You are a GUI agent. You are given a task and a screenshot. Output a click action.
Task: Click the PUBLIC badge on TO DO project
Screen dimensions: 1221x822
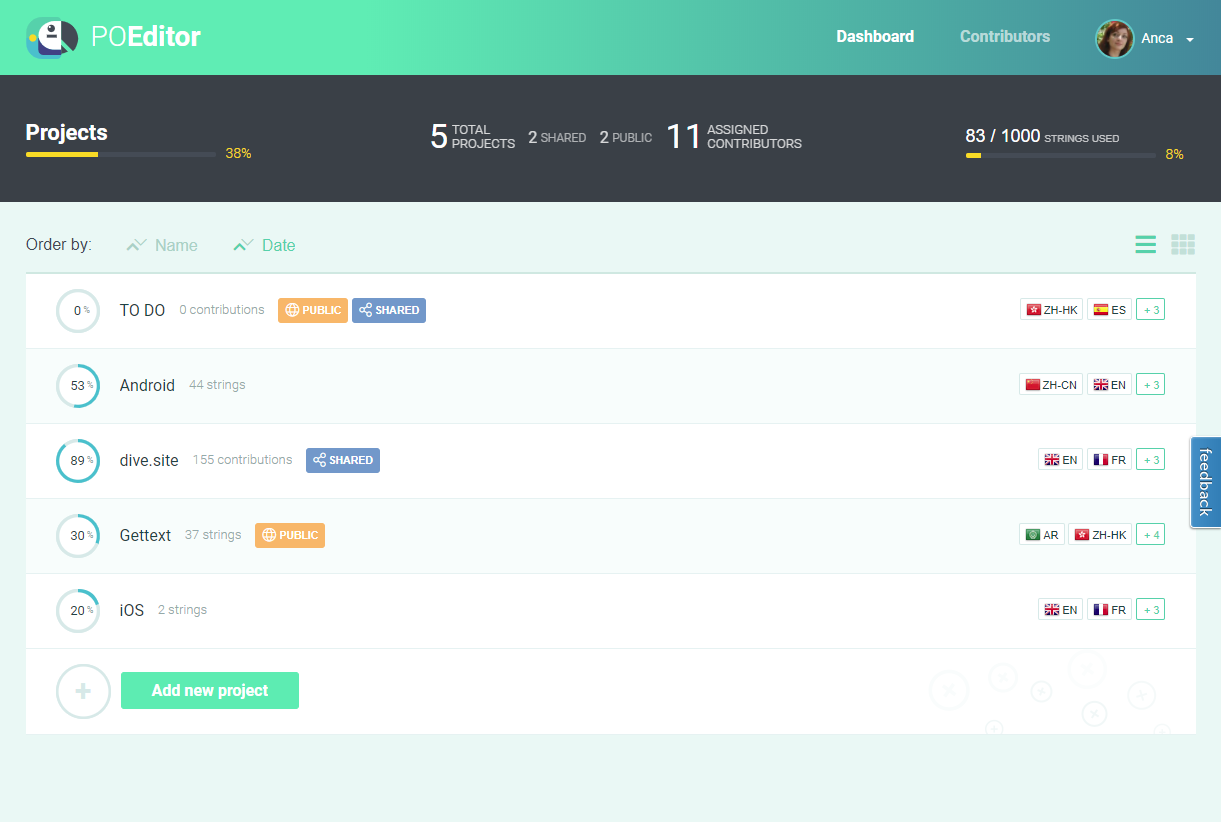[x=312, y=310]
